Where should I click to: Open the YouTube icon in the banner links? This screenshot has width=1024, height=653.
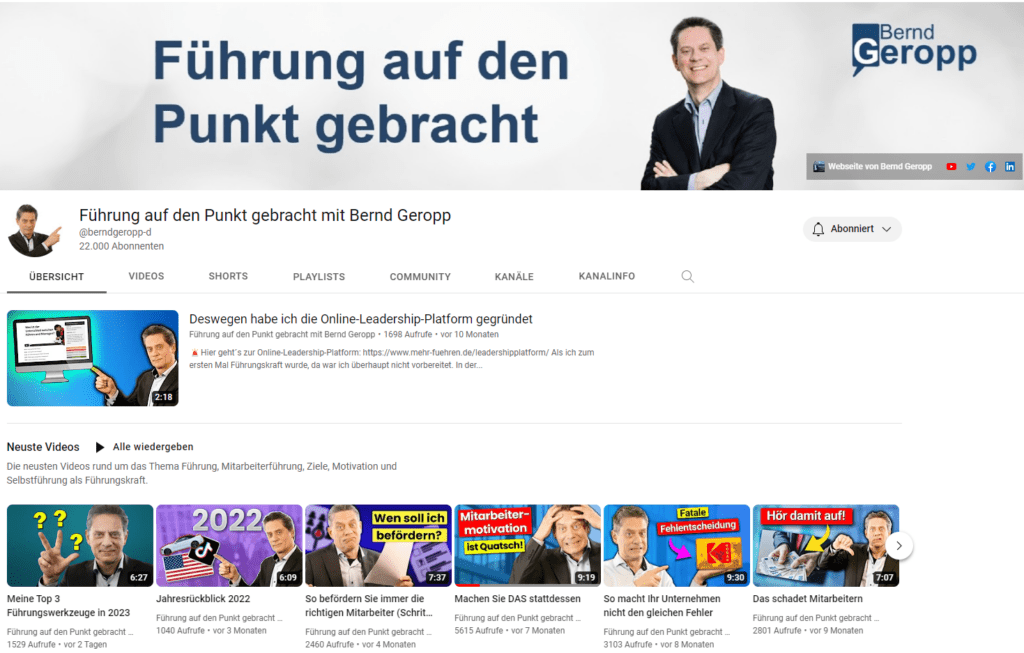point(951,167)
